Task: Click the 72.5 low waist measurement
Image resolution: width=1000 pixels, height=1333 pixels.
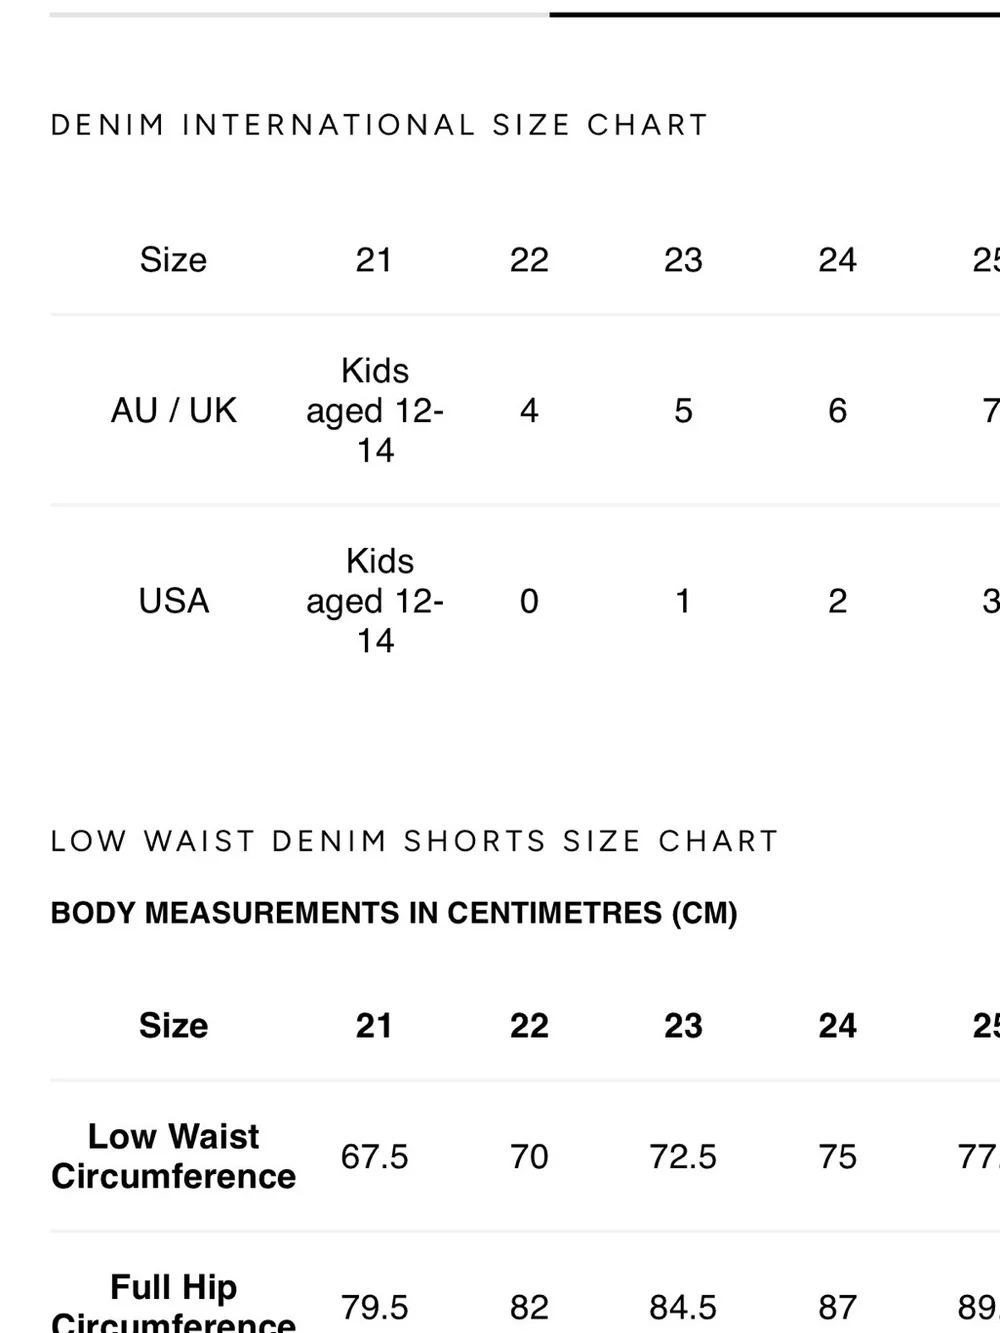Action: pyautogui.click(x=683, y=1157)
